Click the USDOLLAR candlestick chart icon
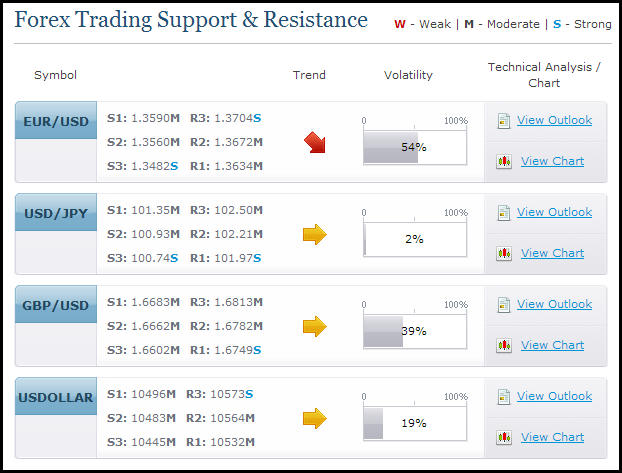 click(504, 438)
